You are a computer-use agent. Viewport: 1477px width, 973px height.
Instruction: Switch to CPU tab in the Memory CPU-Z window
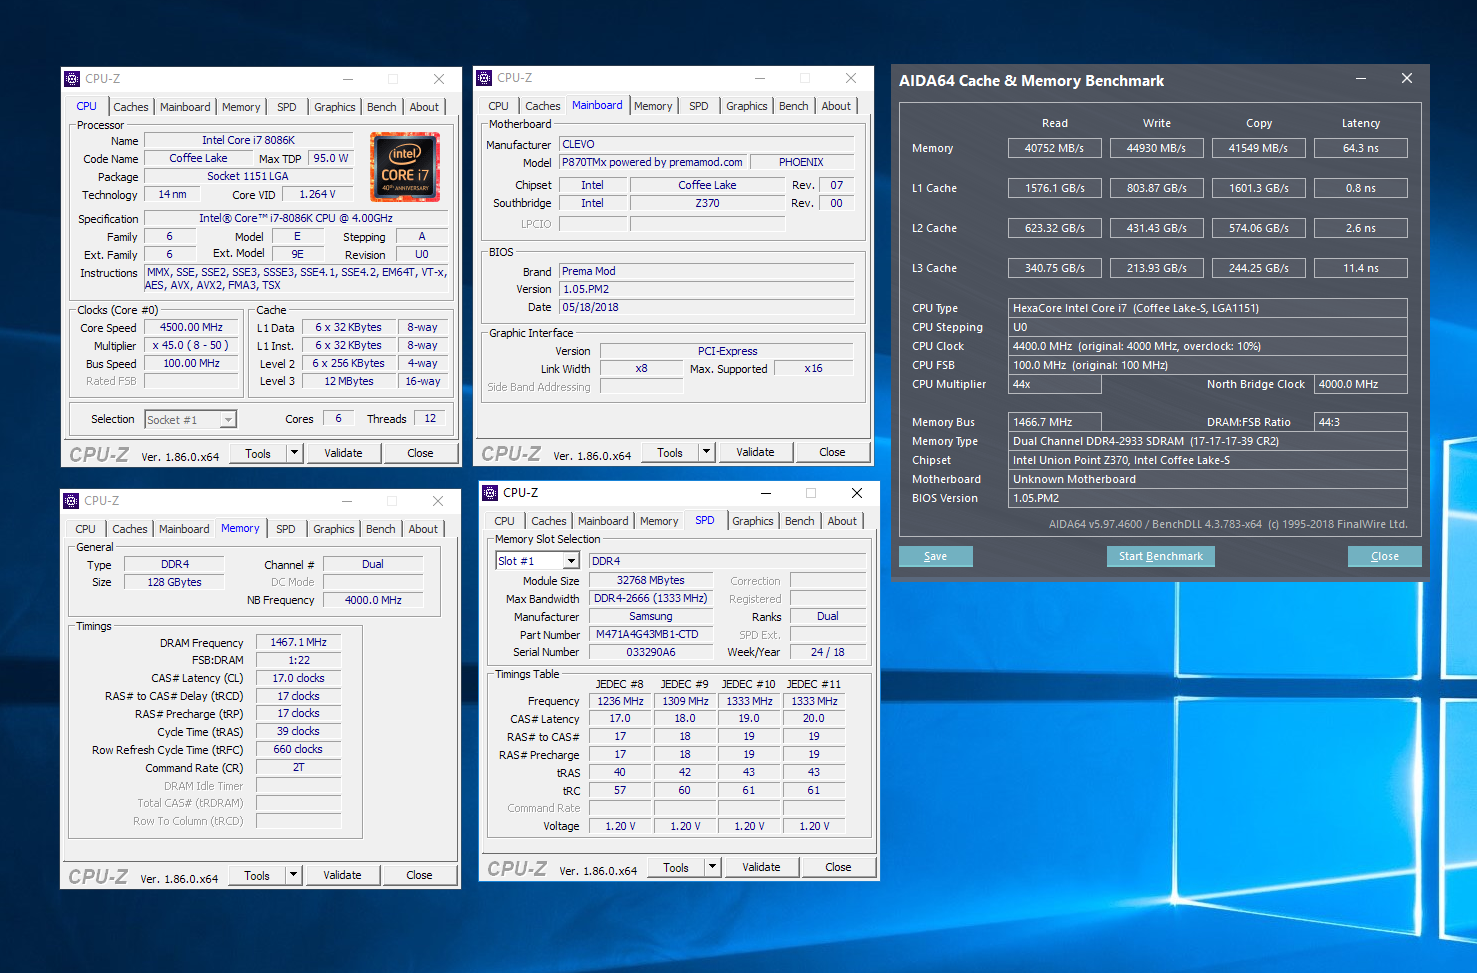[86, 529]
